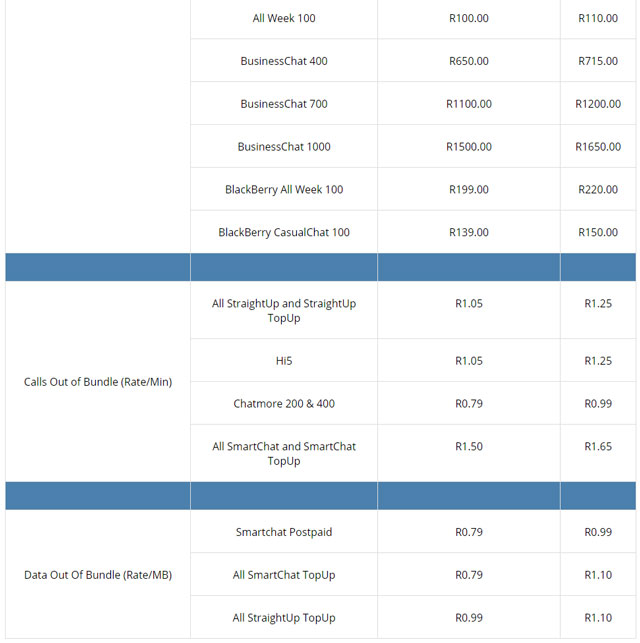Click the All Week 100 plan cell
Image resolution: width=640 pixels, height=643 pixels.
click(x=284, y=18)
